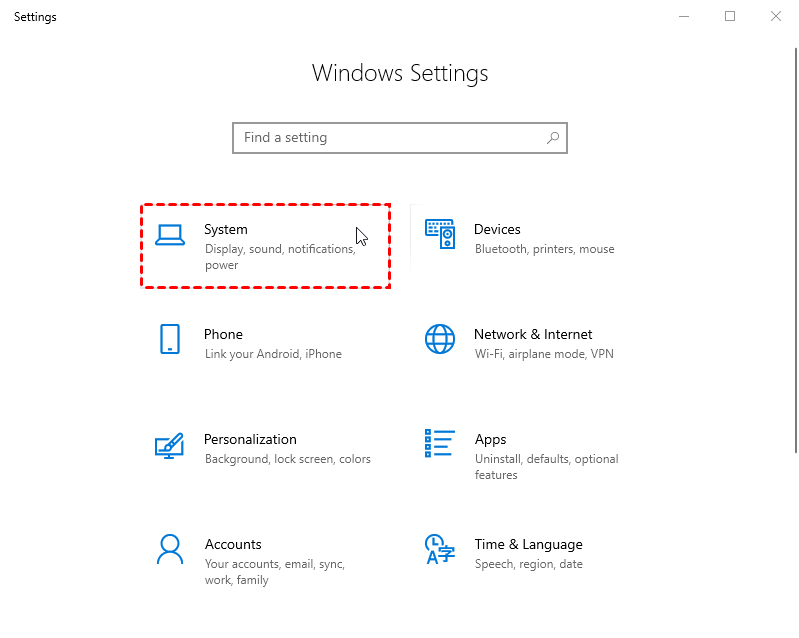Click the Time & Language label
This screenshot has height=638, width=799.
[528, 544]
